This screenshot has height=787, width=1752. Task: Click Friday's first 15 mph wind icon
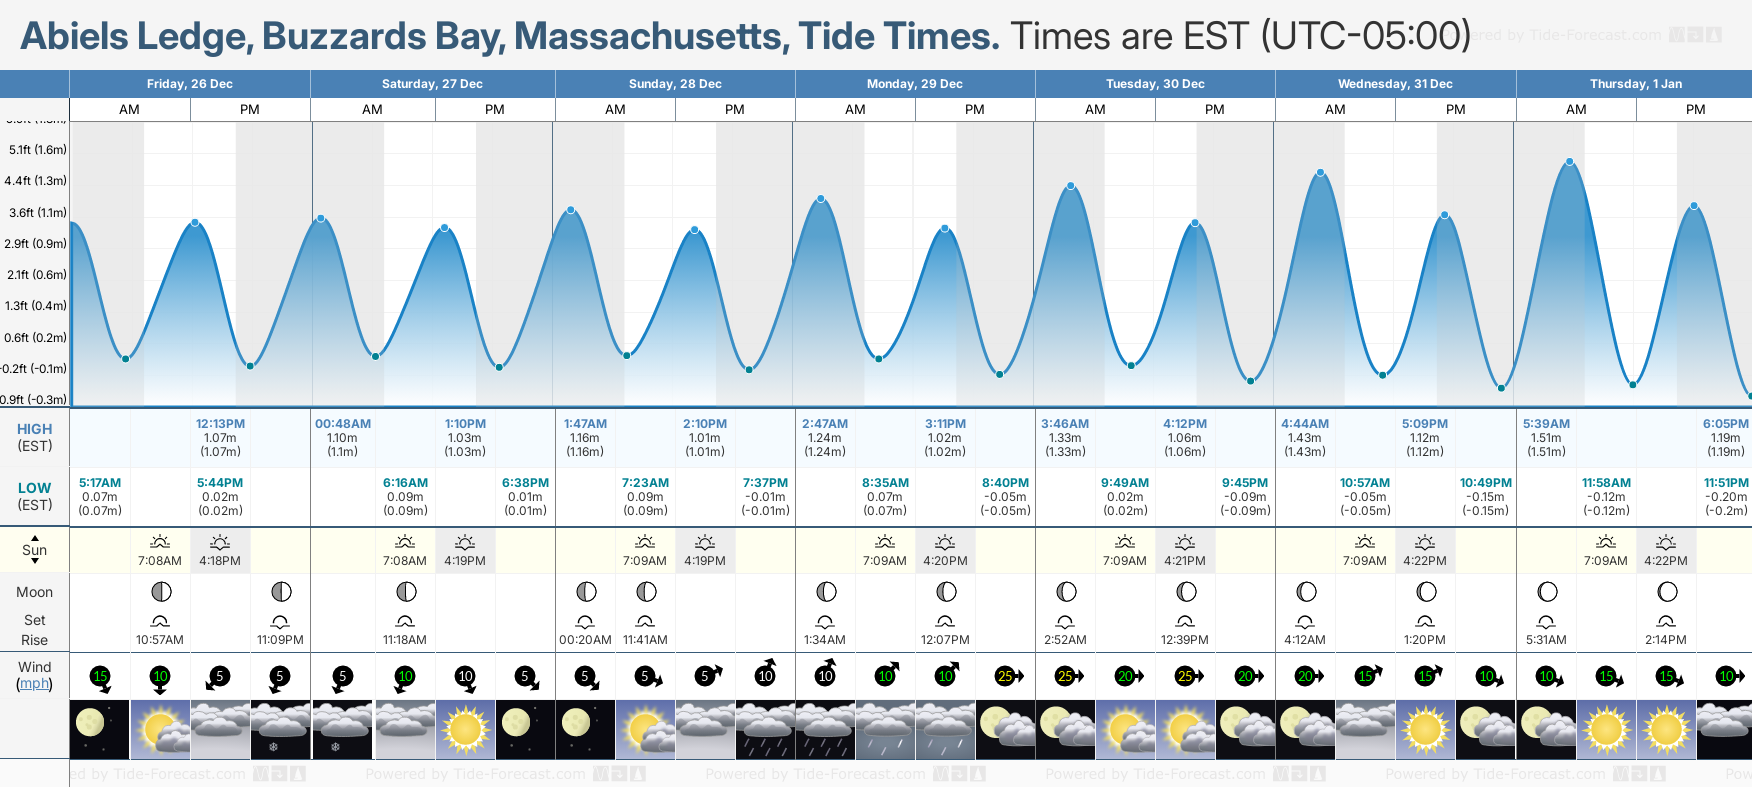(100, 678)
